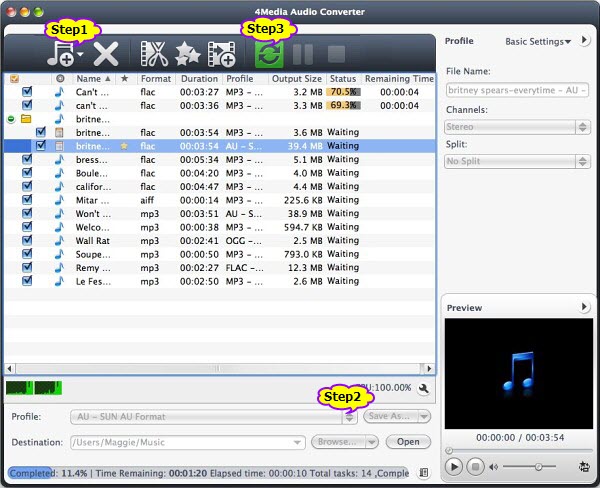Open the Add File dropdown arrow
Image resolution: width=600 pixels, height=488 pixels.
tap(80, 55)
